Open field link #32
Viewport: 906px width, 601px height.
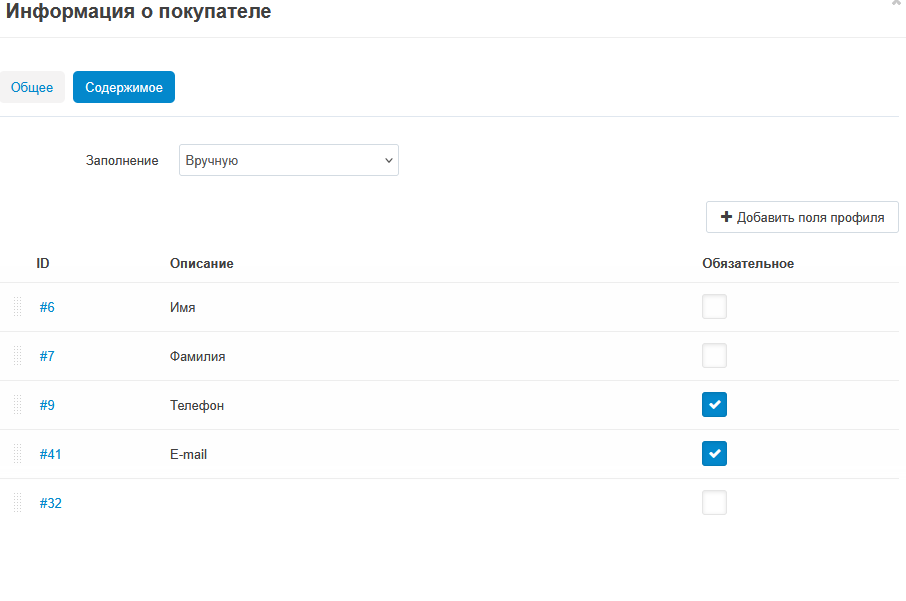[x=50, y=503]
